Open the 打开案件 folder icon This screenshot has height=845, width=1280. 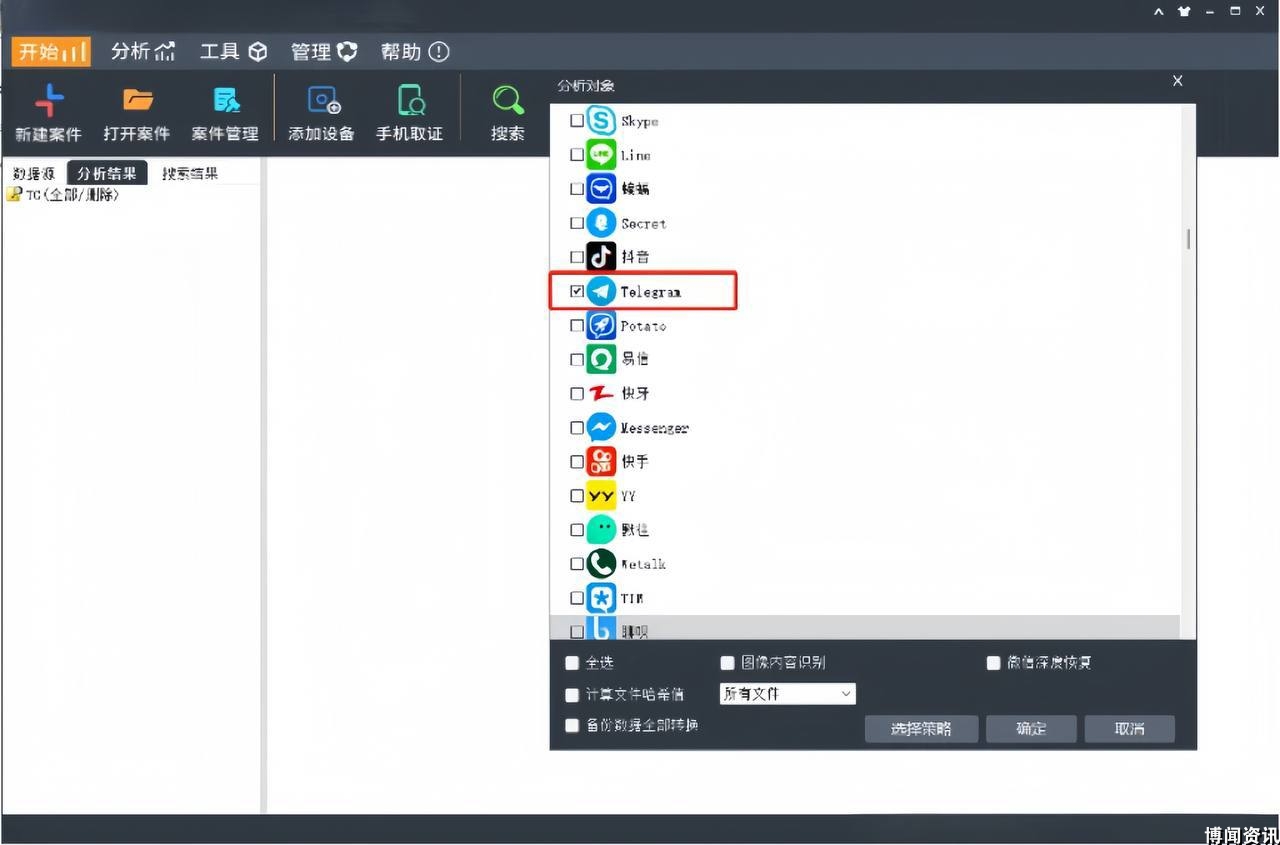[x=137, y=100]
